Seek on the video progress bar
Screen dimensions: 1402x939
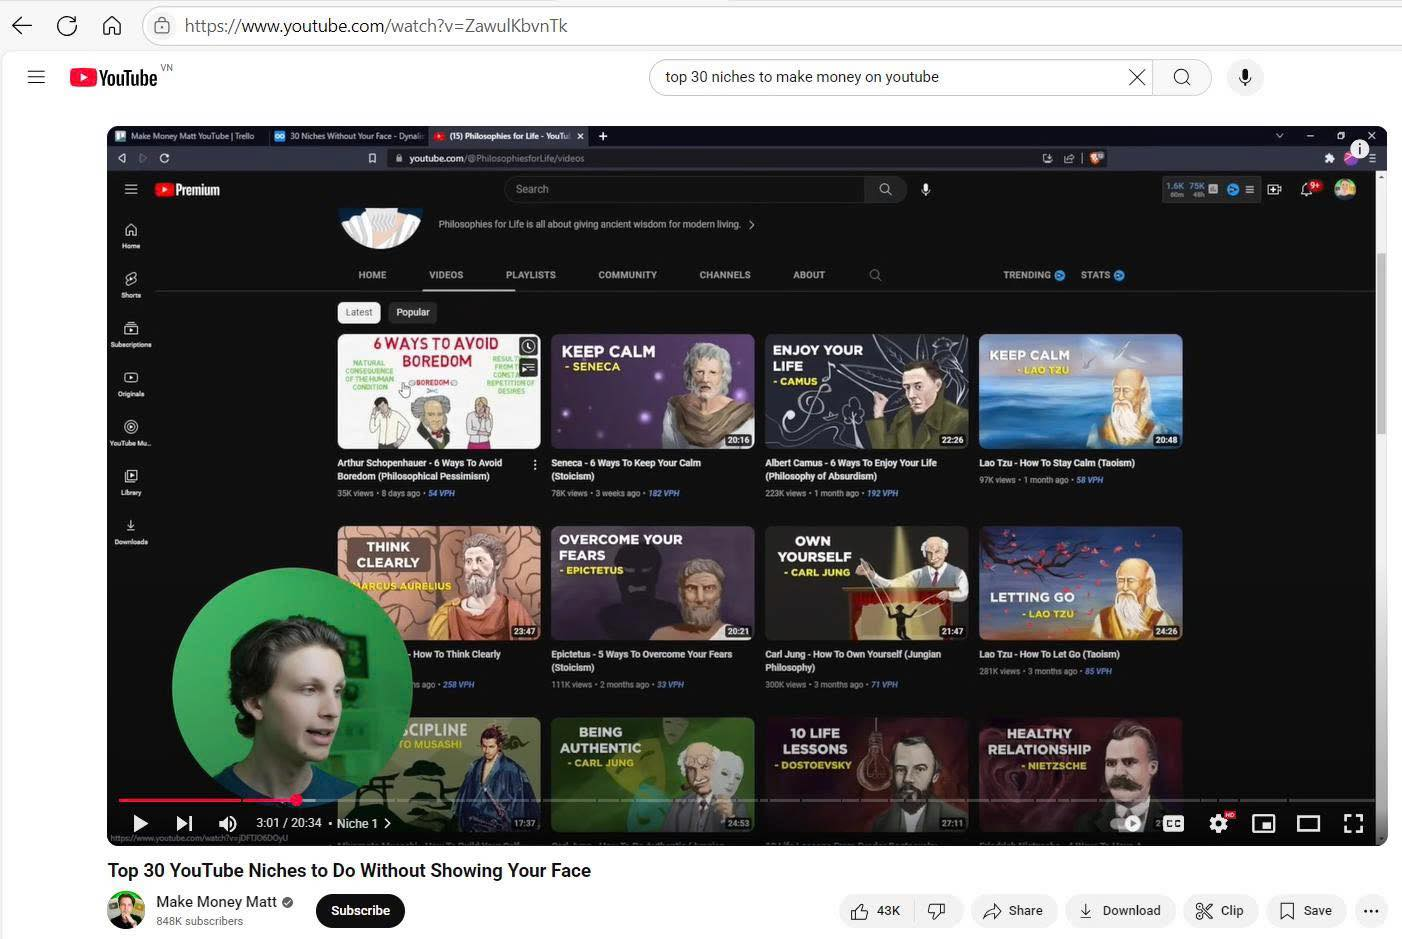746,800
